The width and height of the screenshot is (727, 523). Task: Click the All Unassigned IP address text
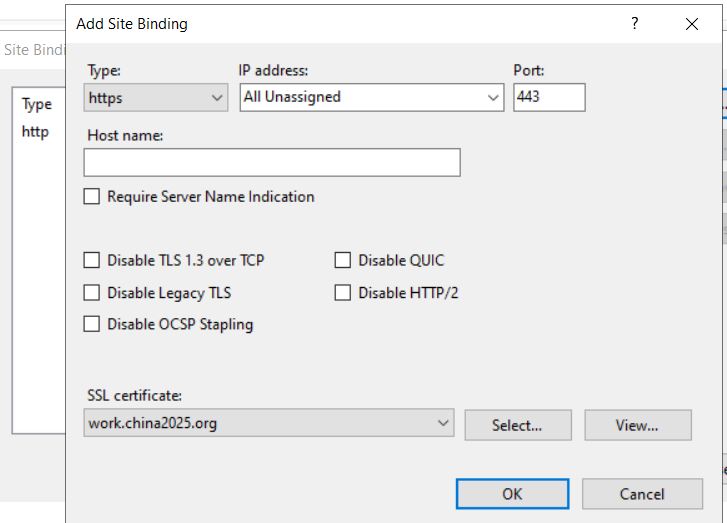[x=292, y=96]
